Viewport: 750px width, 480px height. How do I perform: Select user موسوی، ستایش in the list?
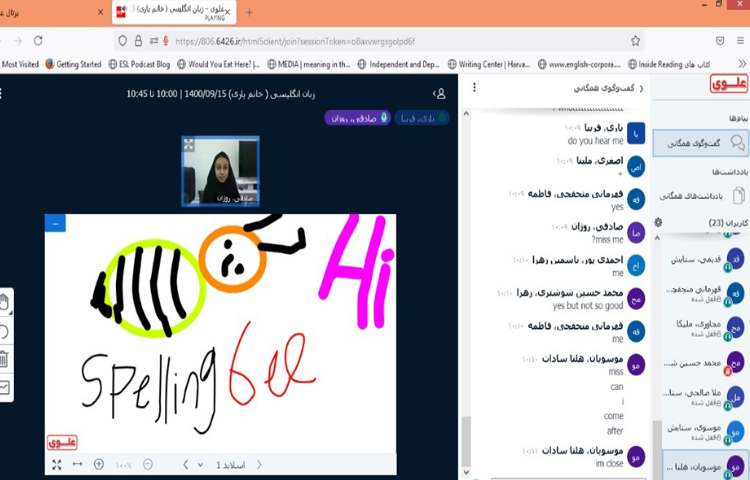pyautogui.click(x=703, y=432)
